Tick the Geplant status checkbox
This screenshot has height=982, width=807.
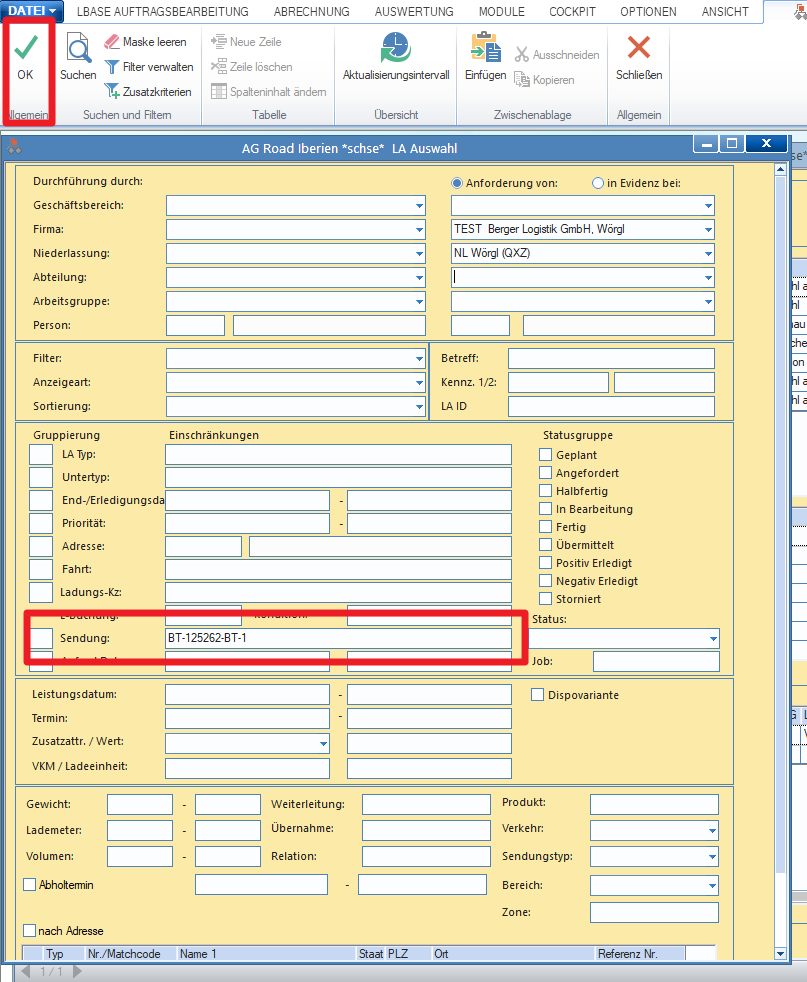click(546, 455)
